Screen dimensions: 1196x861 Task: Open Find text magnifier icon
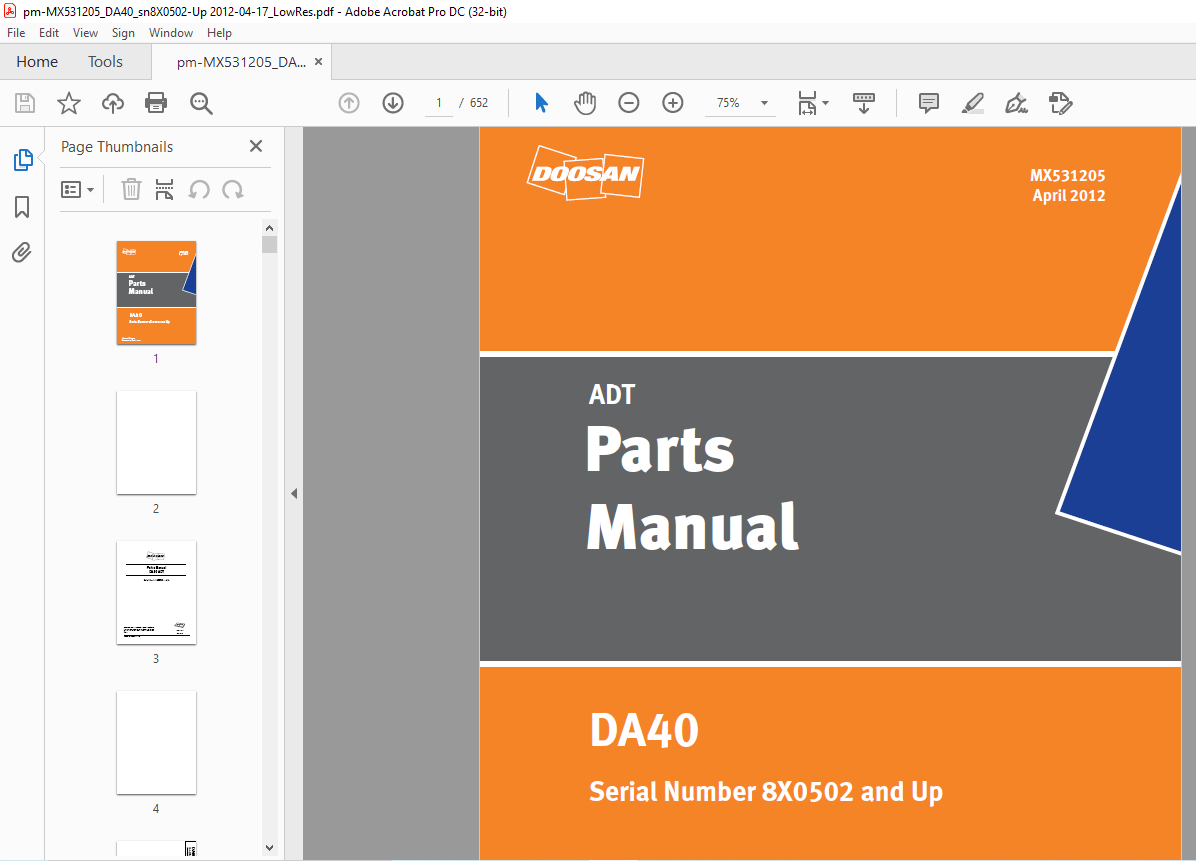click(x=201, y=103)
